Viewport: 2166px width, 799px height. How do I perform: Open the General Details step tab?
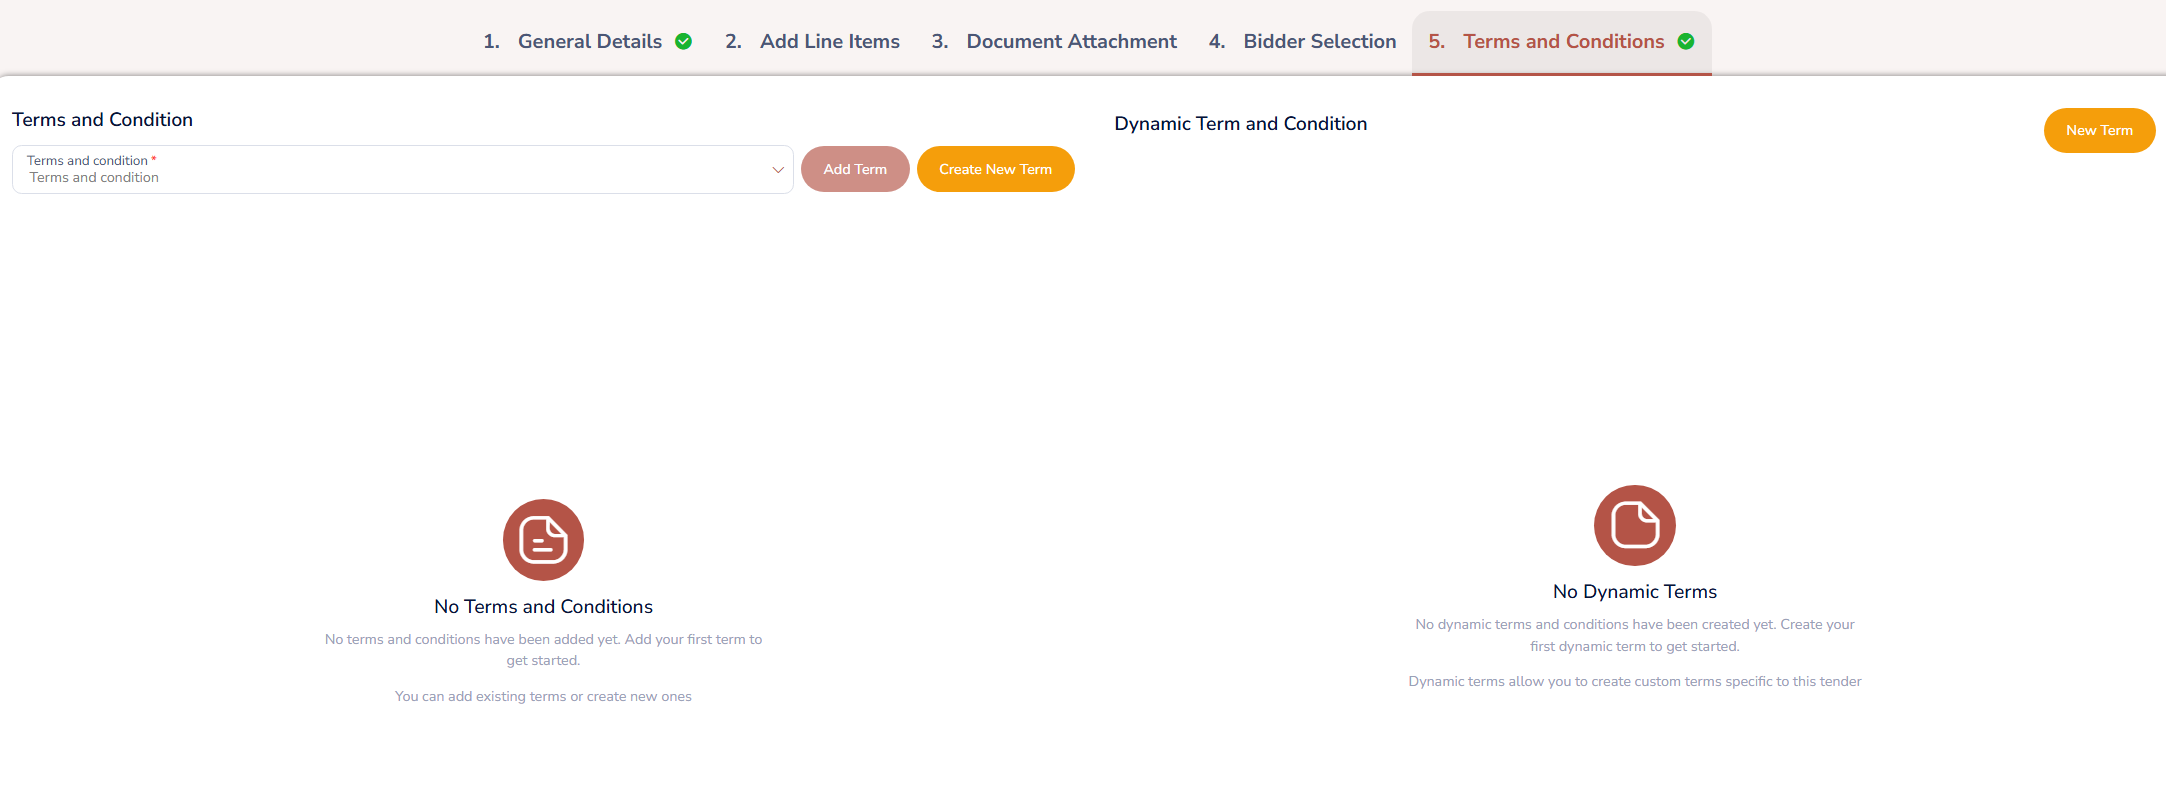(587, 41)
